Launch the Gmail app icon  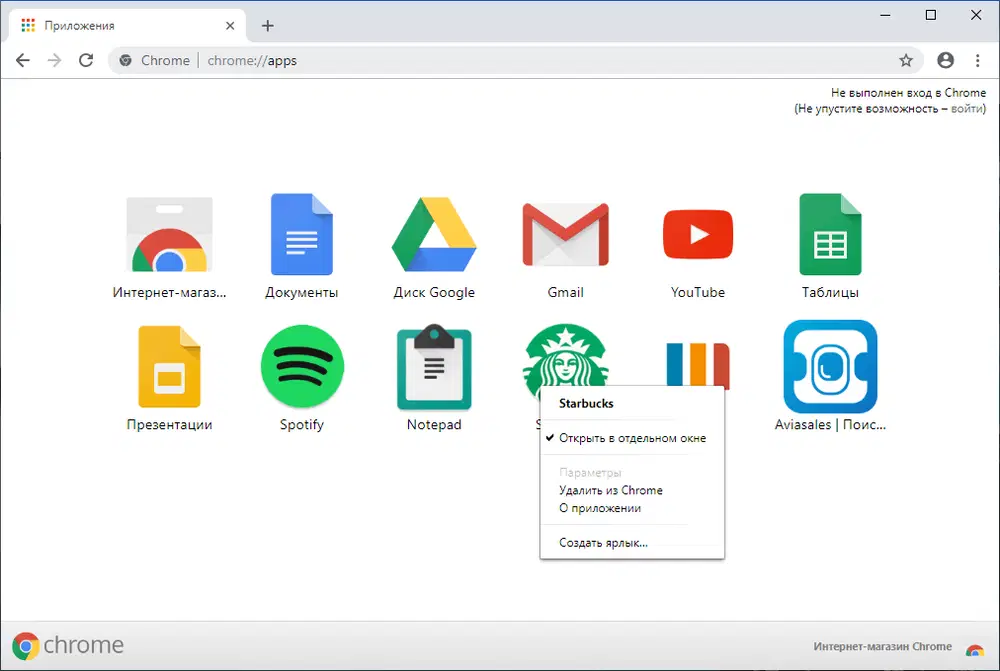pyautogui.click(x=566, y=234)
